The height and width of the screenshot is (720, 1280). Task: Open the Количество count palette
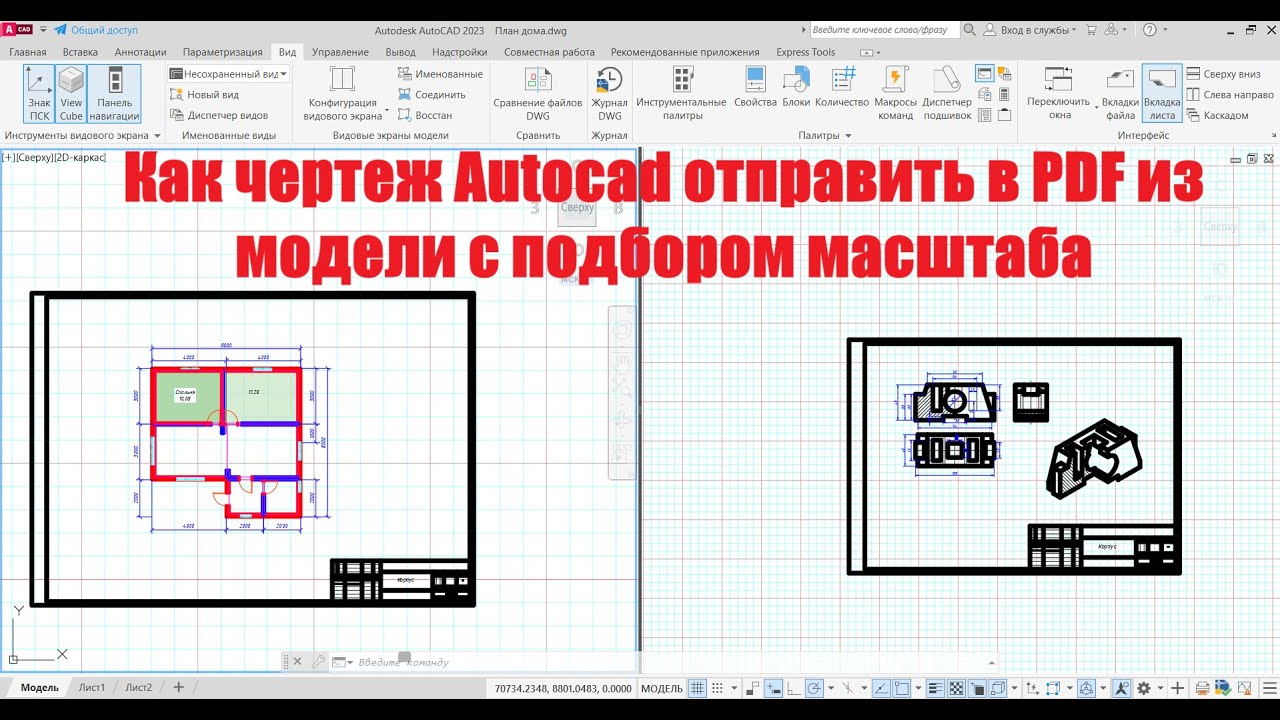click(842, 88)
